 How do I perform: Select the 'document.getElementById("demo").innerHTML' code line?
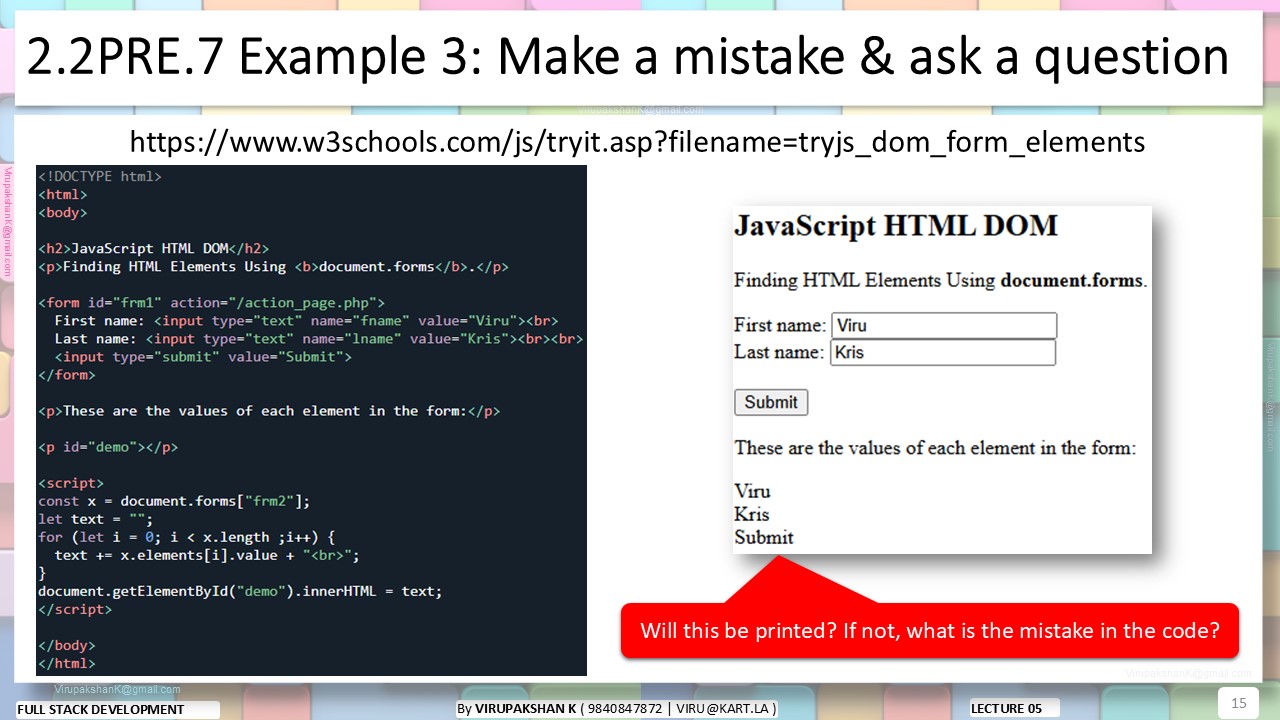[x=240, y=591]
